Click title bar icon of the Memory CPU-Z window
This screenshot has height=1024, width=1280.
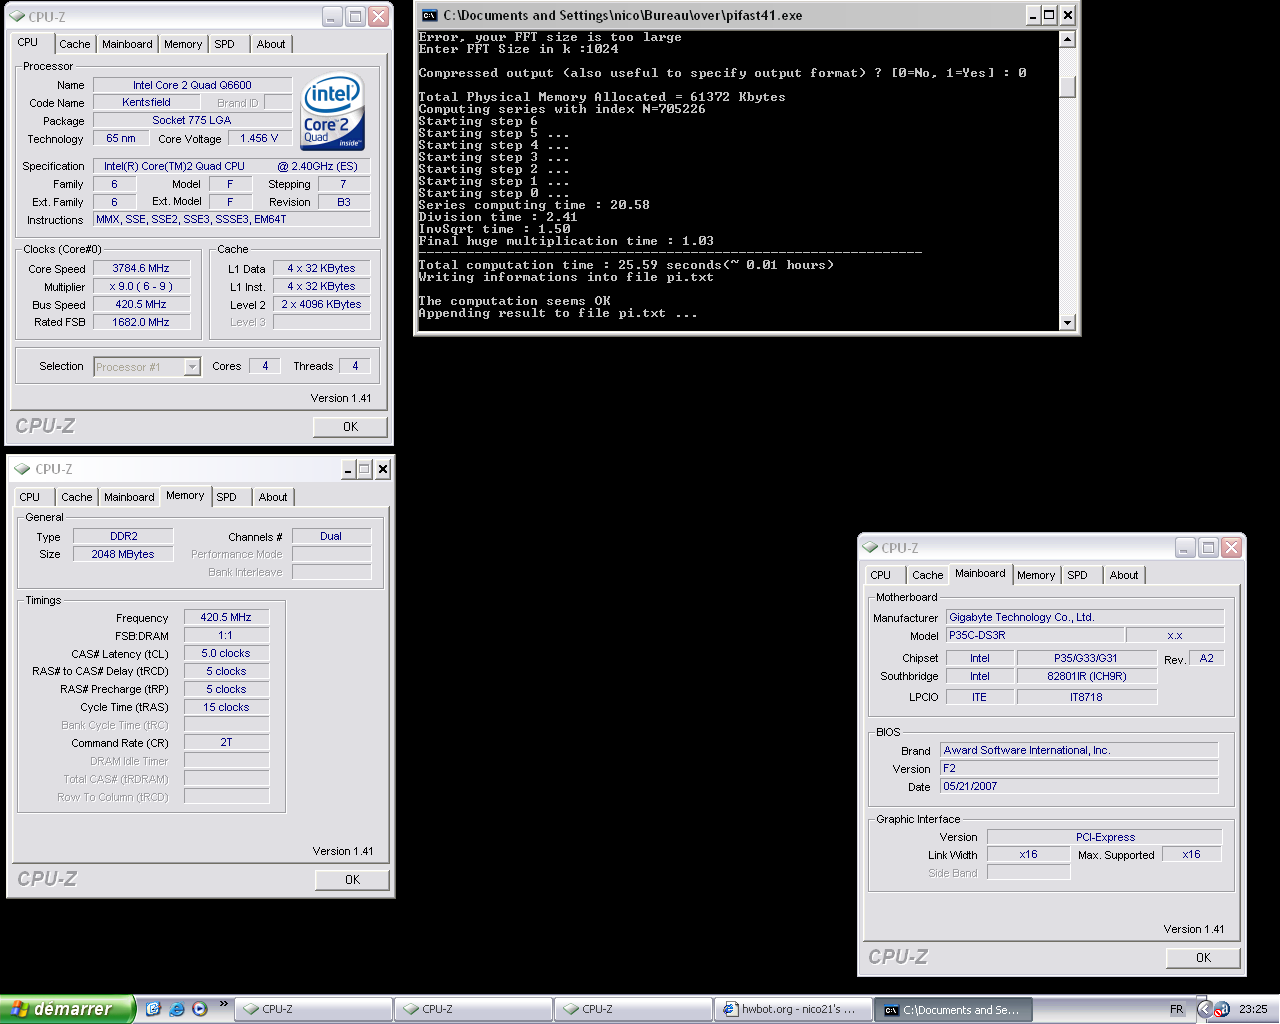[x=23, y=469]
